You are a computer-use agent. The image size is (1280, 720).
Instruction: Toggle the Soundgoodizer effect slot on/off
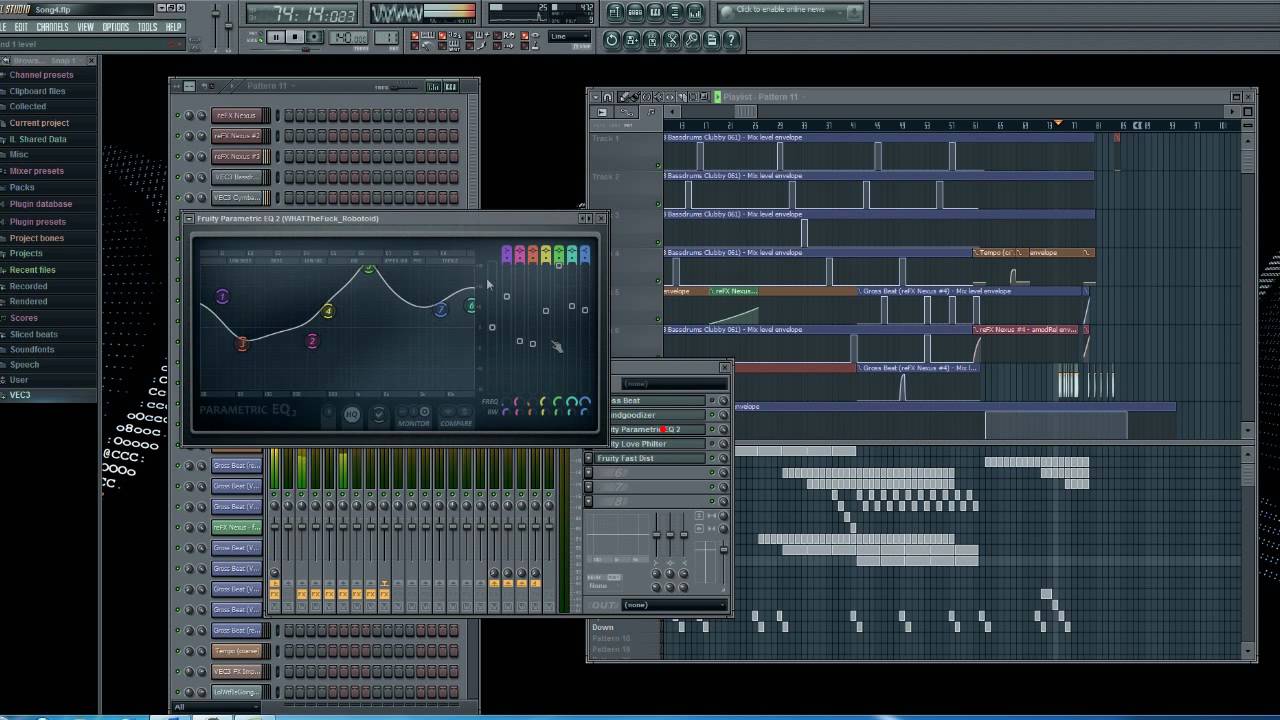712,415
